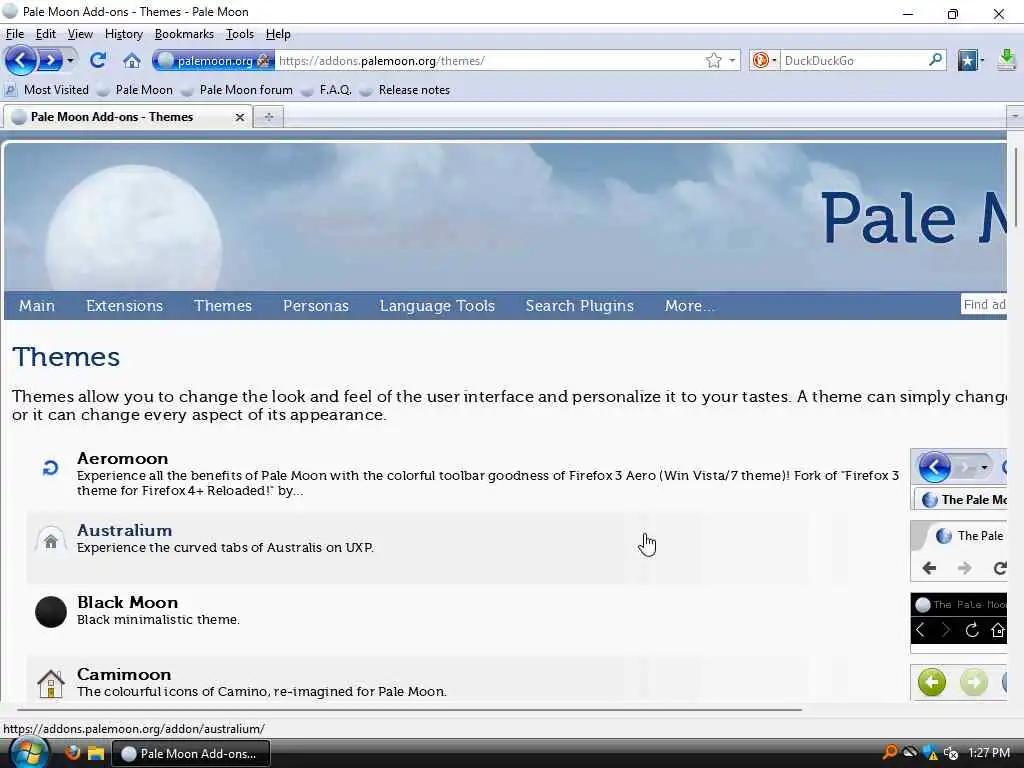Open the Tools menu
The image size is (1024, 768).
tap(240, 34)
